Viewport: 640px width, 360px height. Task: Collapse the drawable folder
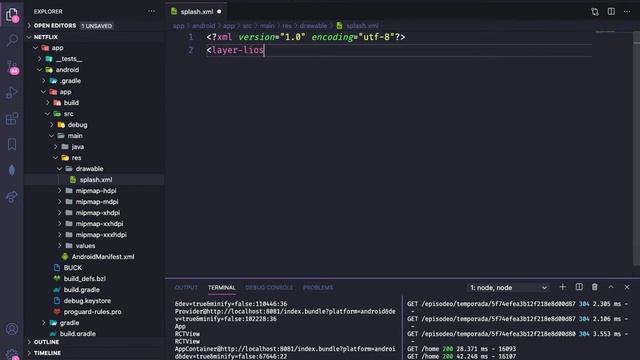click(89, 169)
